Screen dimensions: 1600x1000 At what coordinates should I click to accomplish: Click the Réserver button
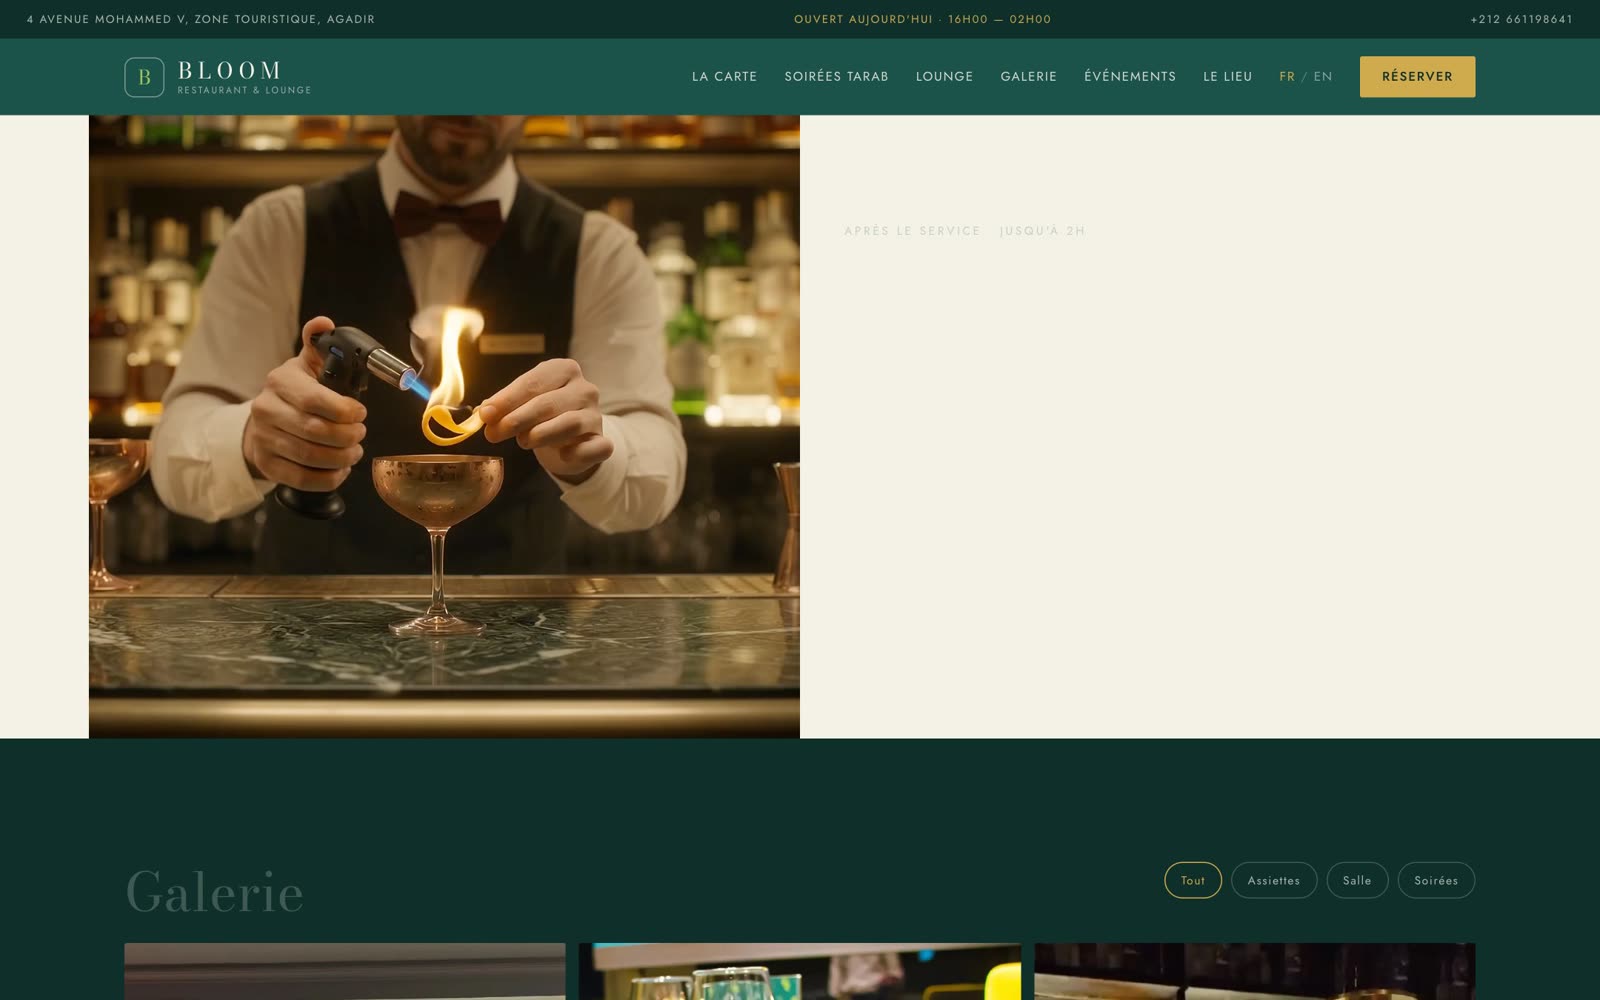click(1417, 77)
